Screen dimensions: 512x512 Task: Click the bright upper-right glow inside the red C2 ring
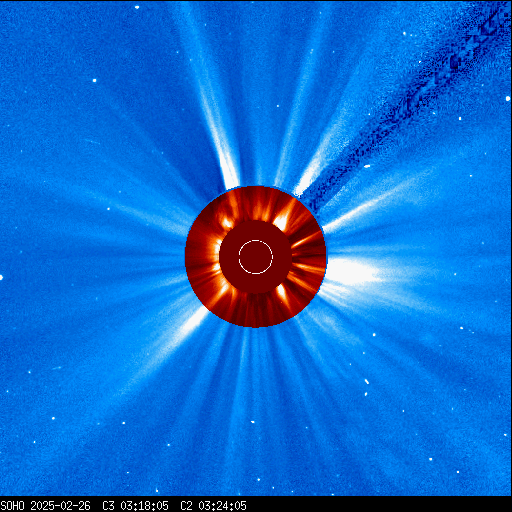(282, 218)
